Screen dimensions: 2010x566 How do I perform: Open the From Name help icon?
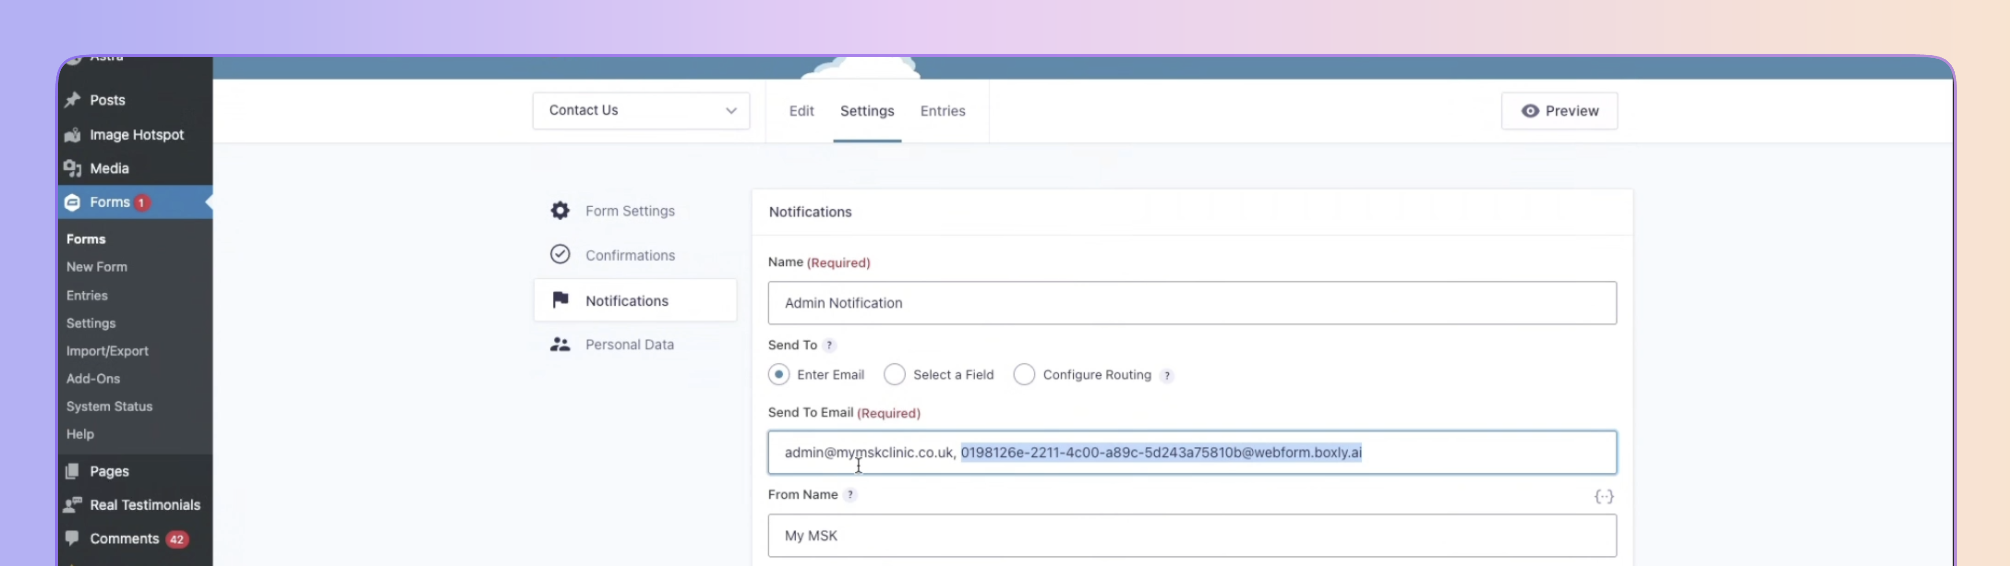point(850,495)
